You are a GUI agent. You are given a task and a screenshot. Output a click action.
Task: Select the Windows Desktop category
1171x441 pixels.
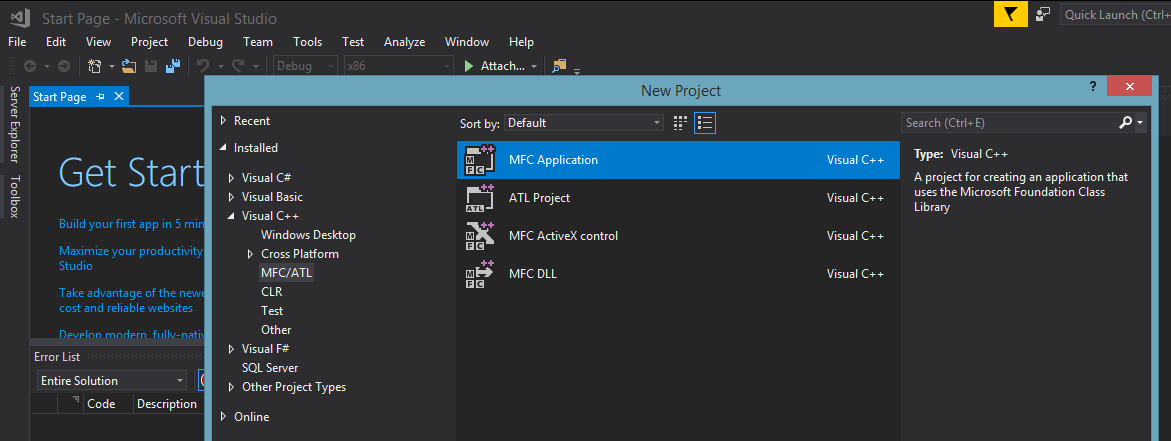point(308,235)
